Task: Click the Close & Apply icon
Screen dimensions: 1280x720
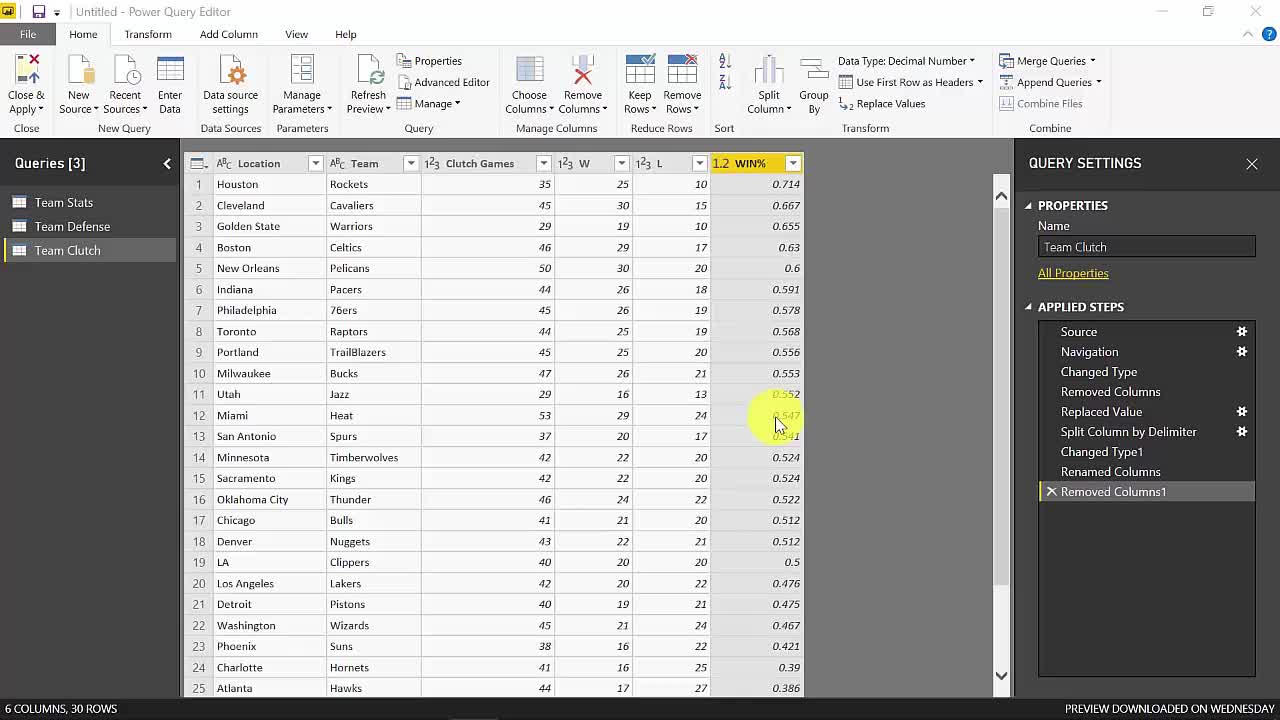Action: 26,72
